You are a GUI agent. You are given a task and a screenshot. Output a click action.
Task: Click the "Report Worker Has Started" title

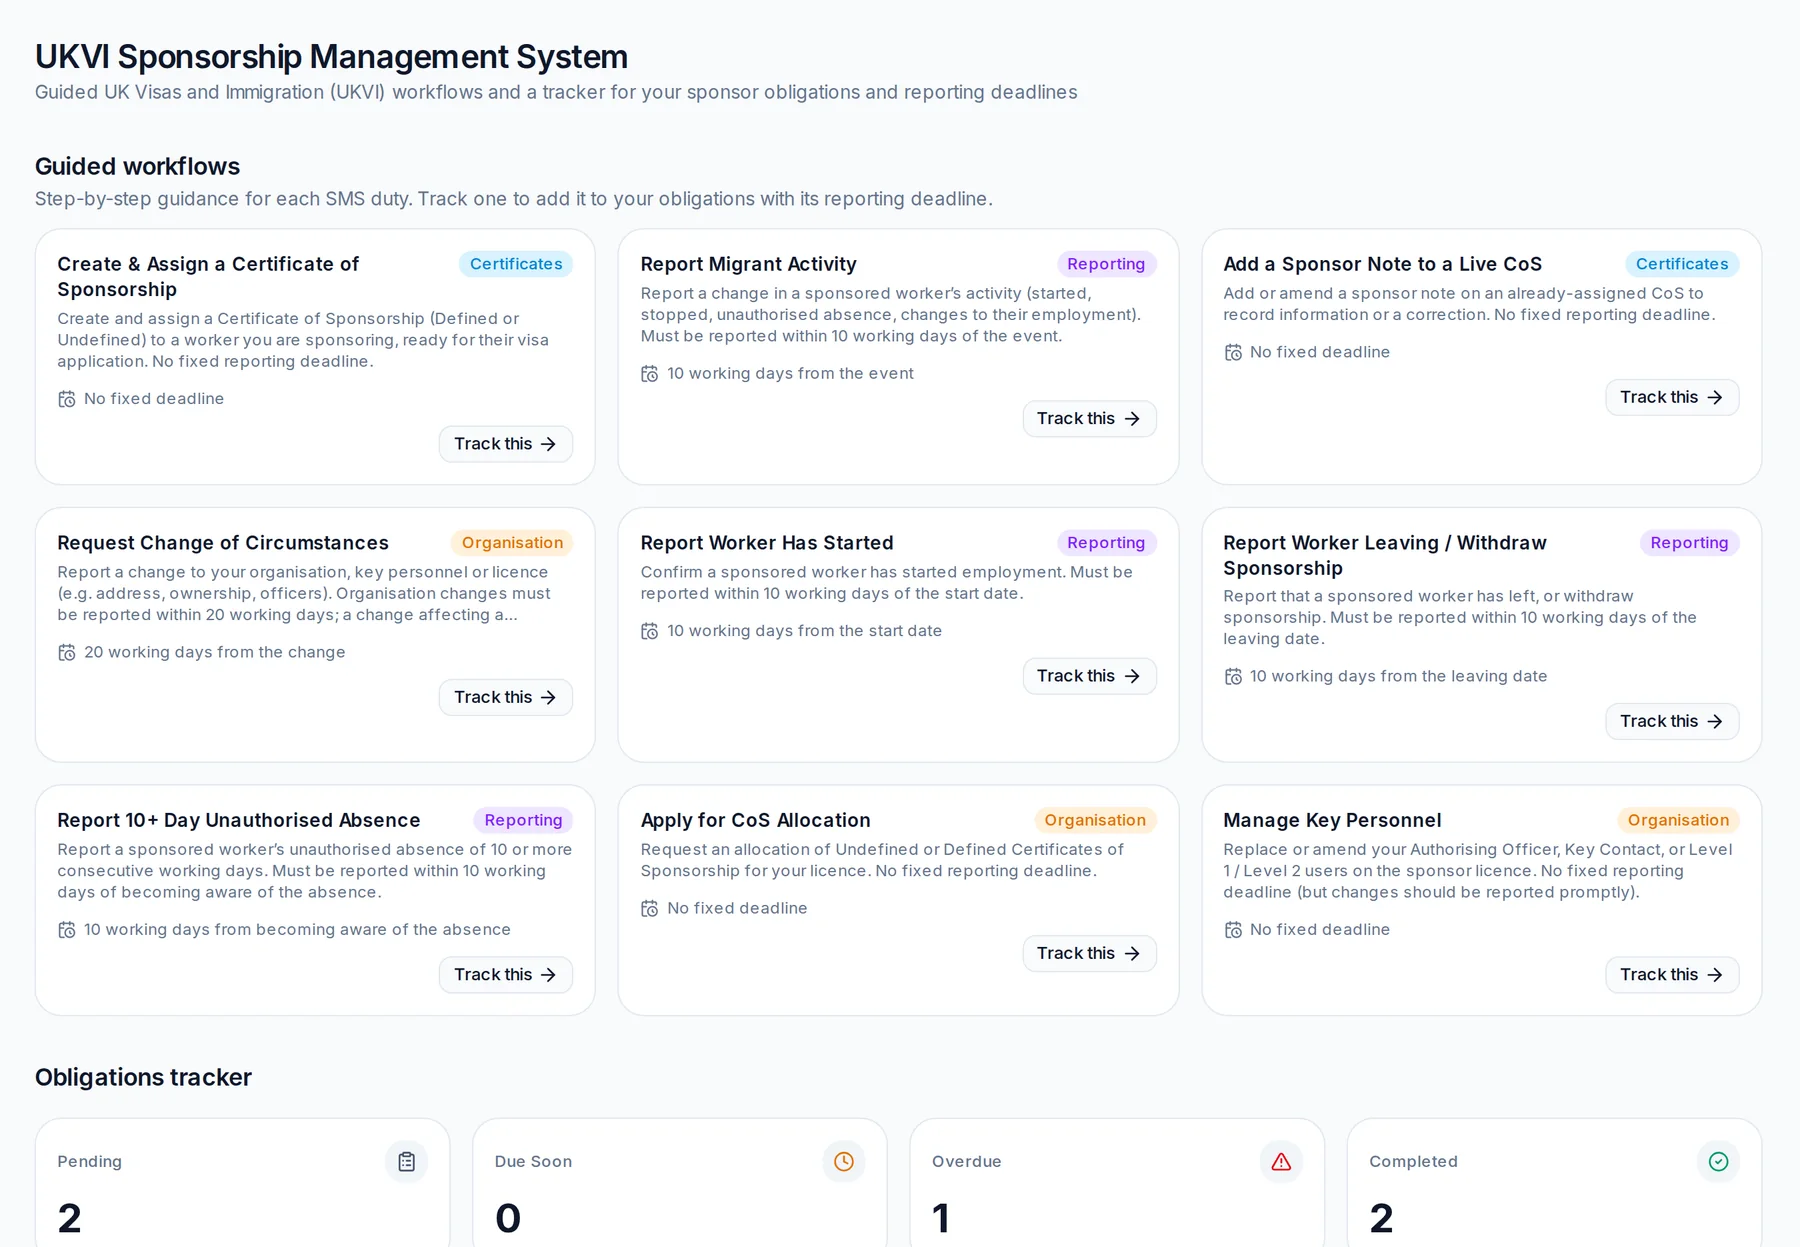point(767,543)
